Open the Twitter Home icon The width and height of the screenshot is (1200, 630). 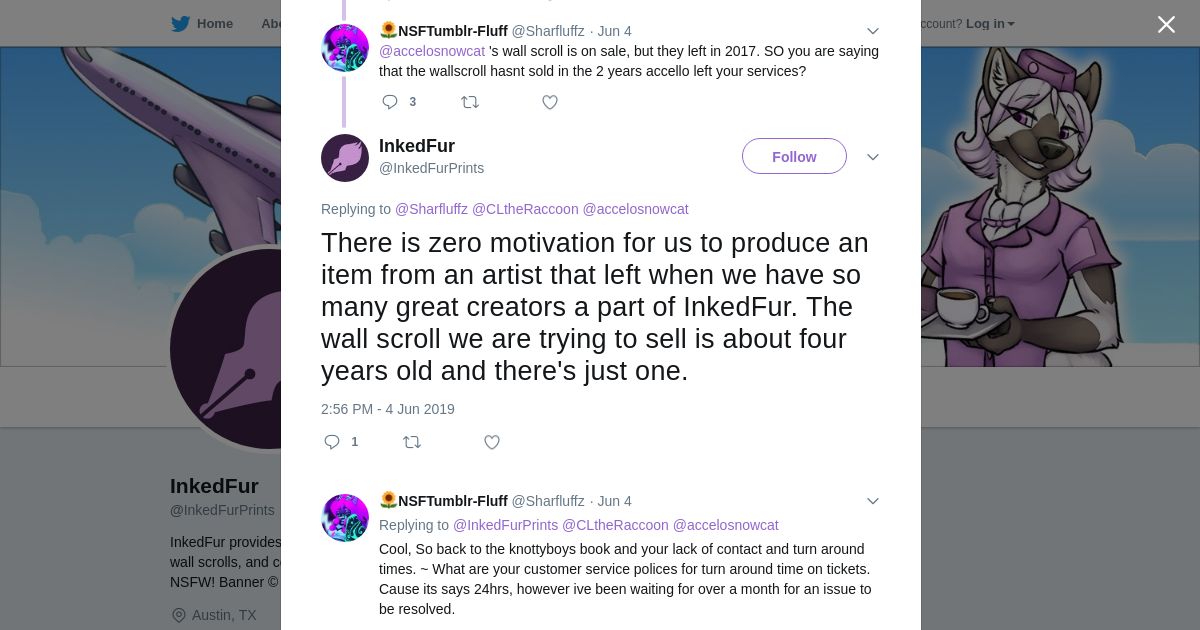pos(181,24)
